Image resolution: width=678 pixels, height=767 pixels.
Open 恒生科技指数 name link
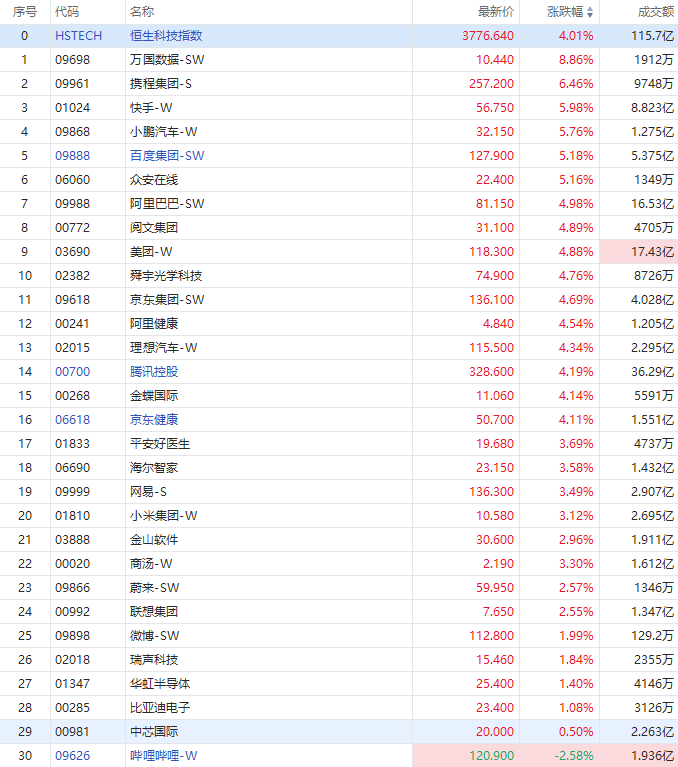[166, 36]
